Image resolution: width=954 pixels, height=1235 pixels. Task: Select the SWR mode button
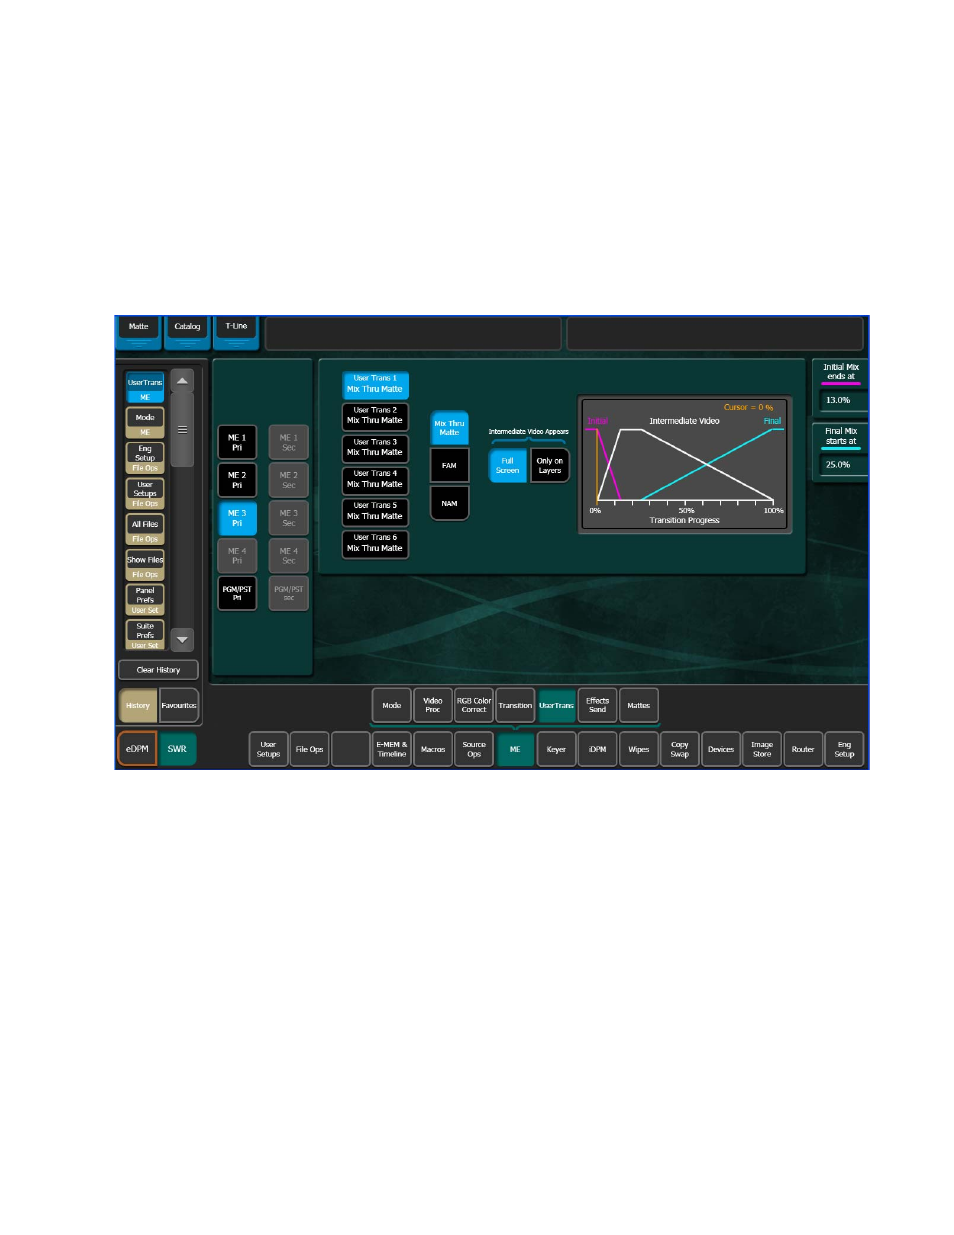pos(177,749)
